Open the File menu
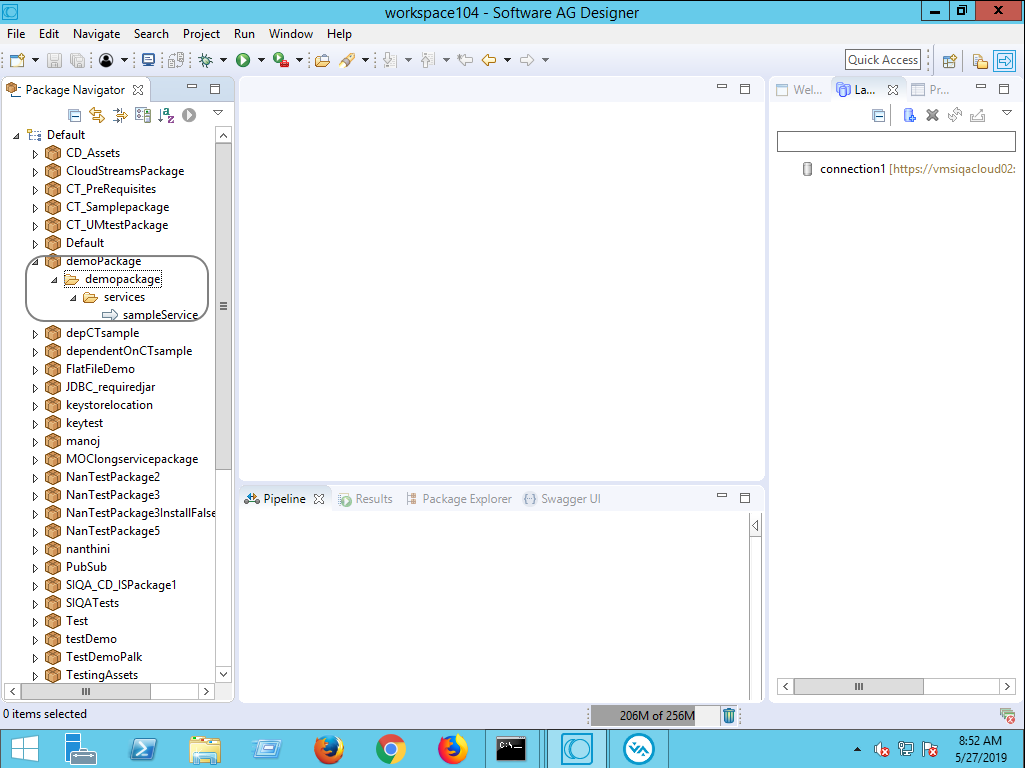This screenshot has height=768, width=1025. [16, 34]
